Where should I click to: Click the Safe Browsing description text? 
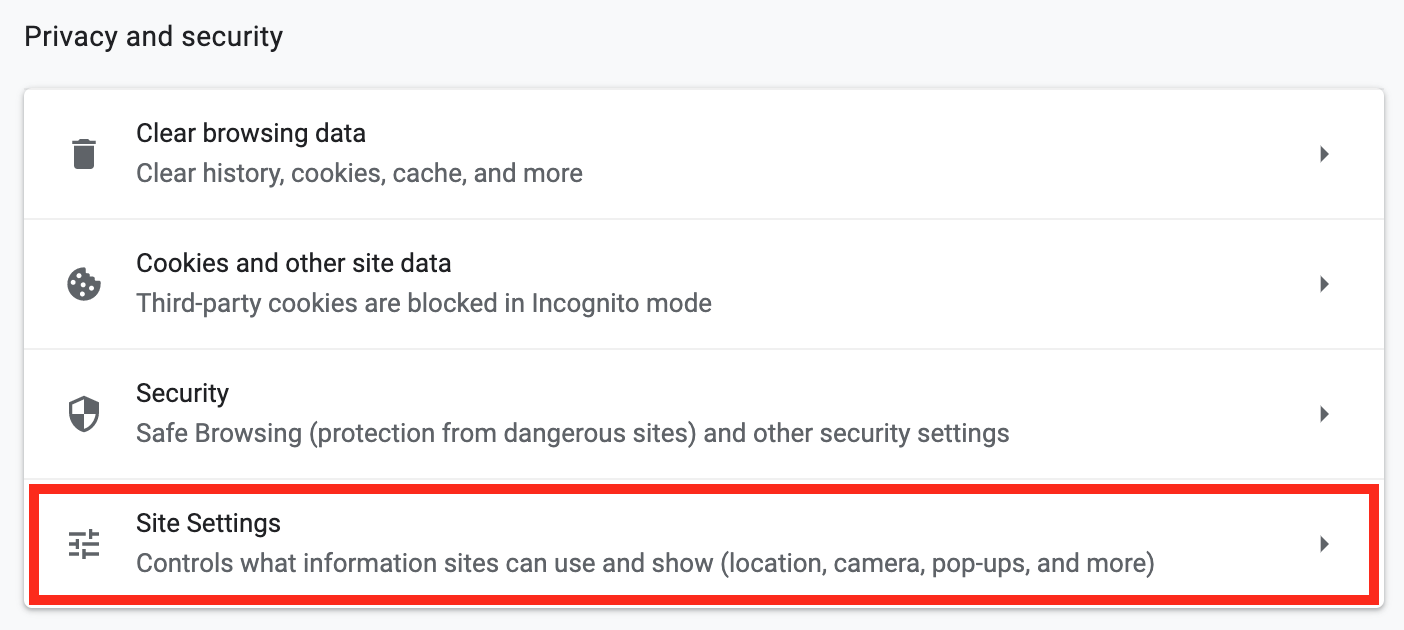point(573,434)
